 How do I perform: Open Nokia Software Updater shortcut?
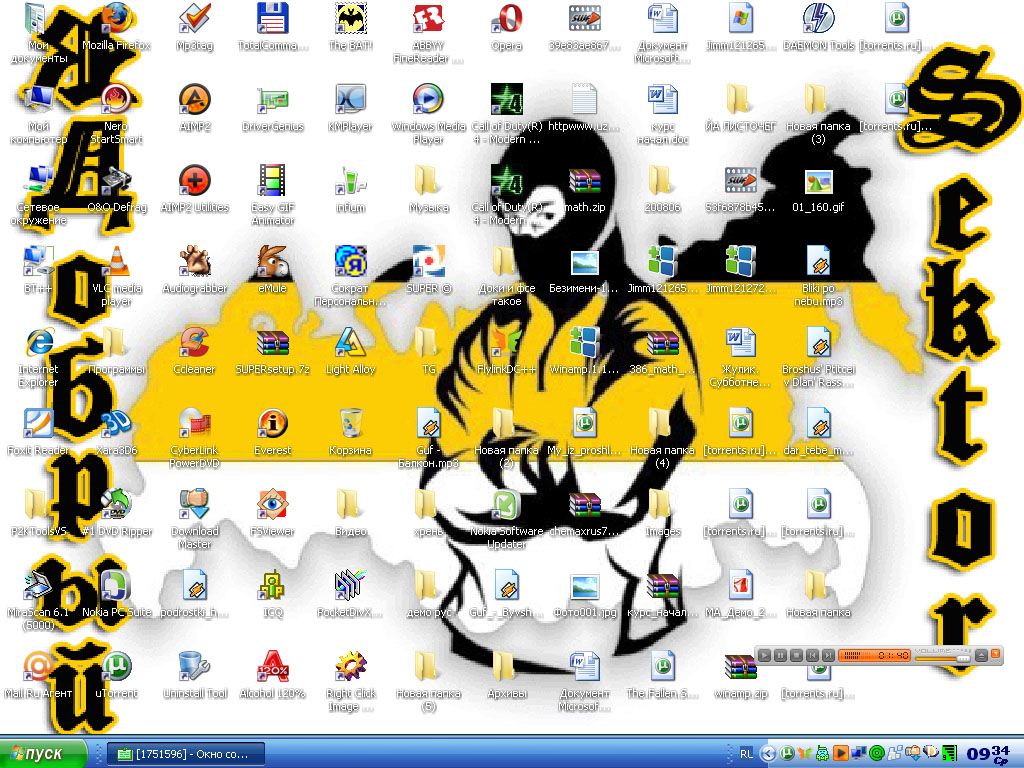pyautogui.click(x=507, y=519)
